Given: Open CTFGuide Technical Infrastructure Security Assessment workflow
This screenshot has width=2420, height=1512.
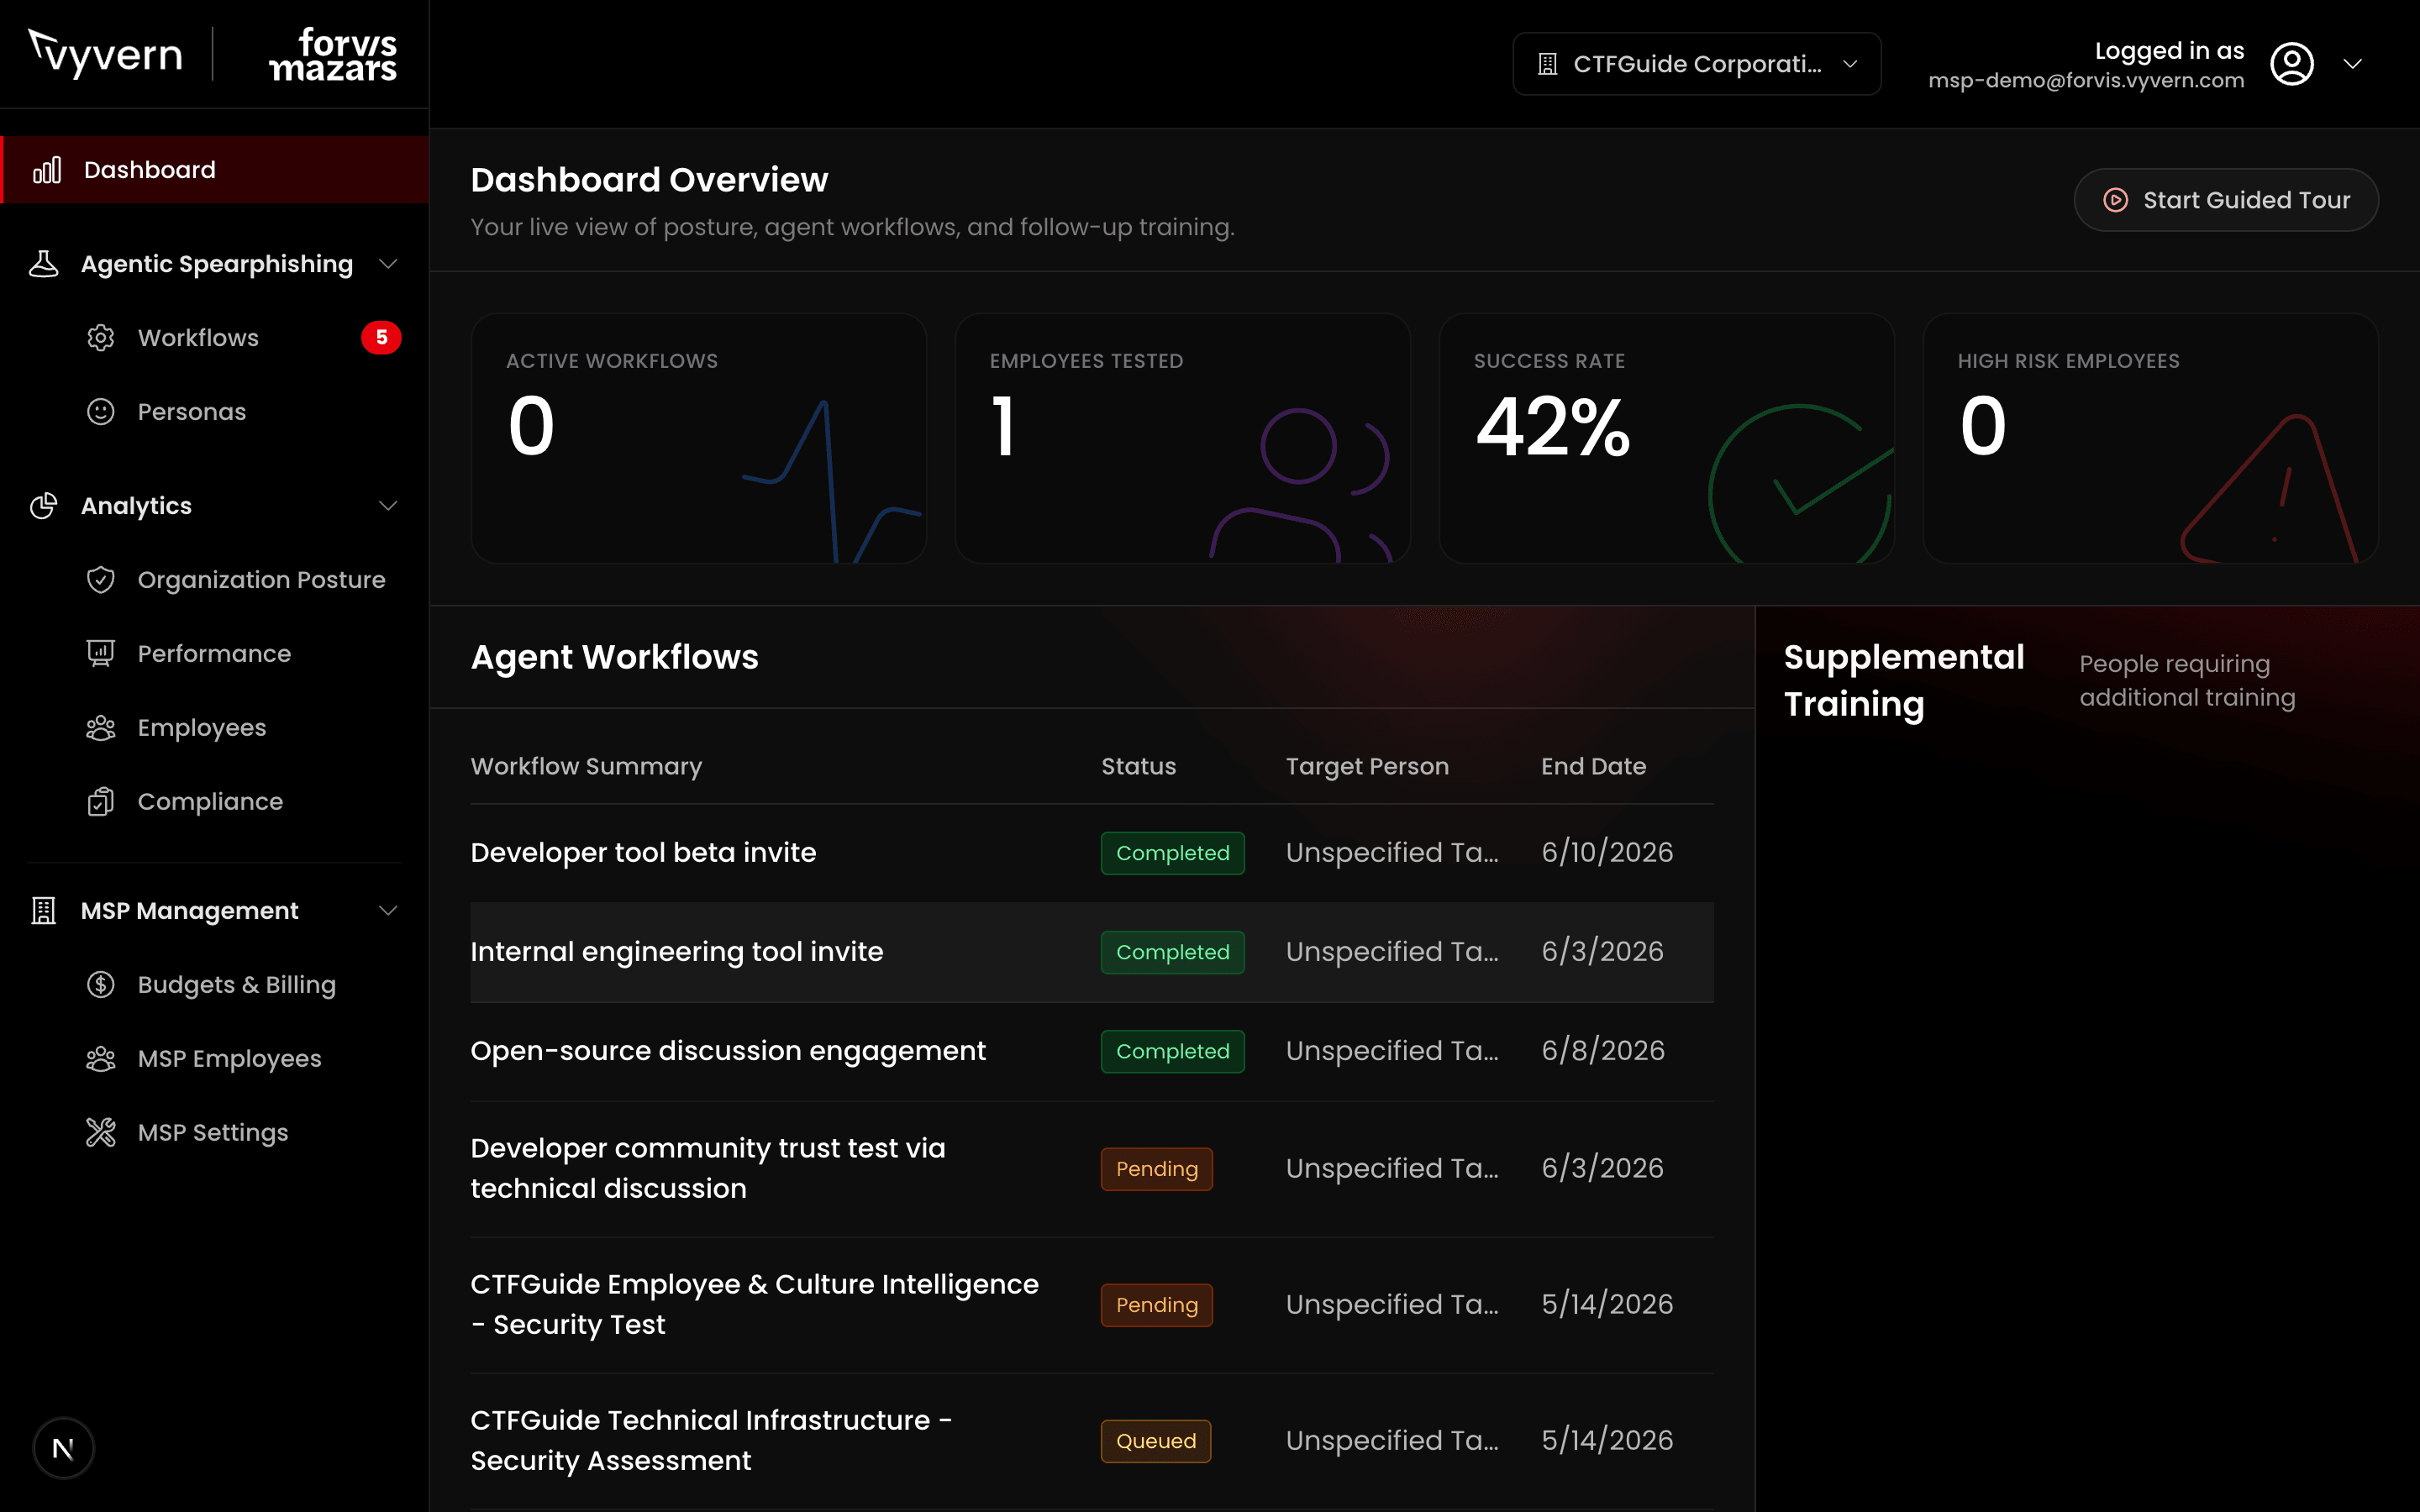Looking at the screenshot, I should pos(1092,1441).
